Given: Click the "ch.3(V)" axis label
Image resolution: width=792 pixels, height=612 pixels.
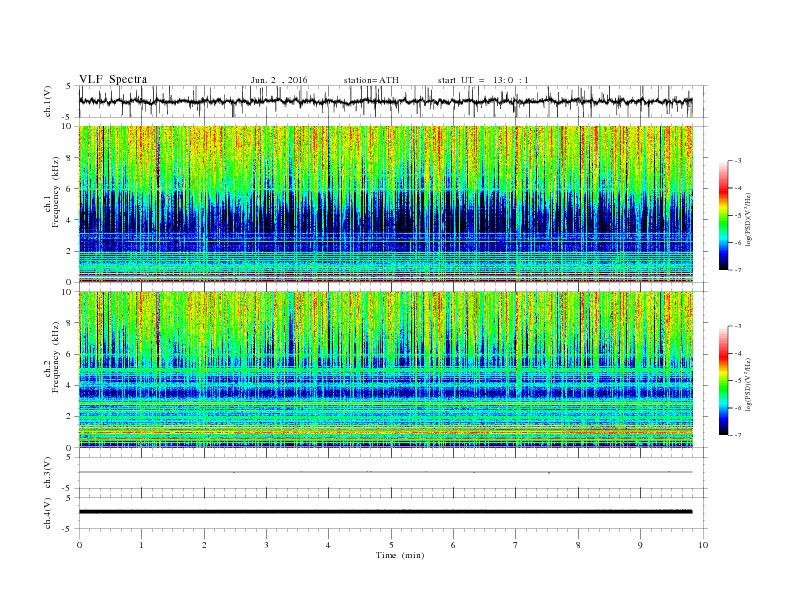Looking at the screenshot, I should pos(48,473).
